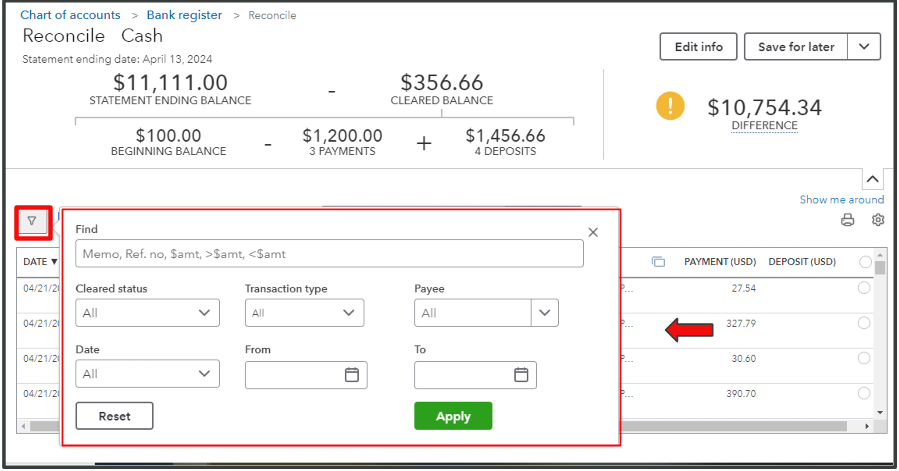Open the Transaction type dropdown
Screen dimensions: 899x471
point(304,313)
